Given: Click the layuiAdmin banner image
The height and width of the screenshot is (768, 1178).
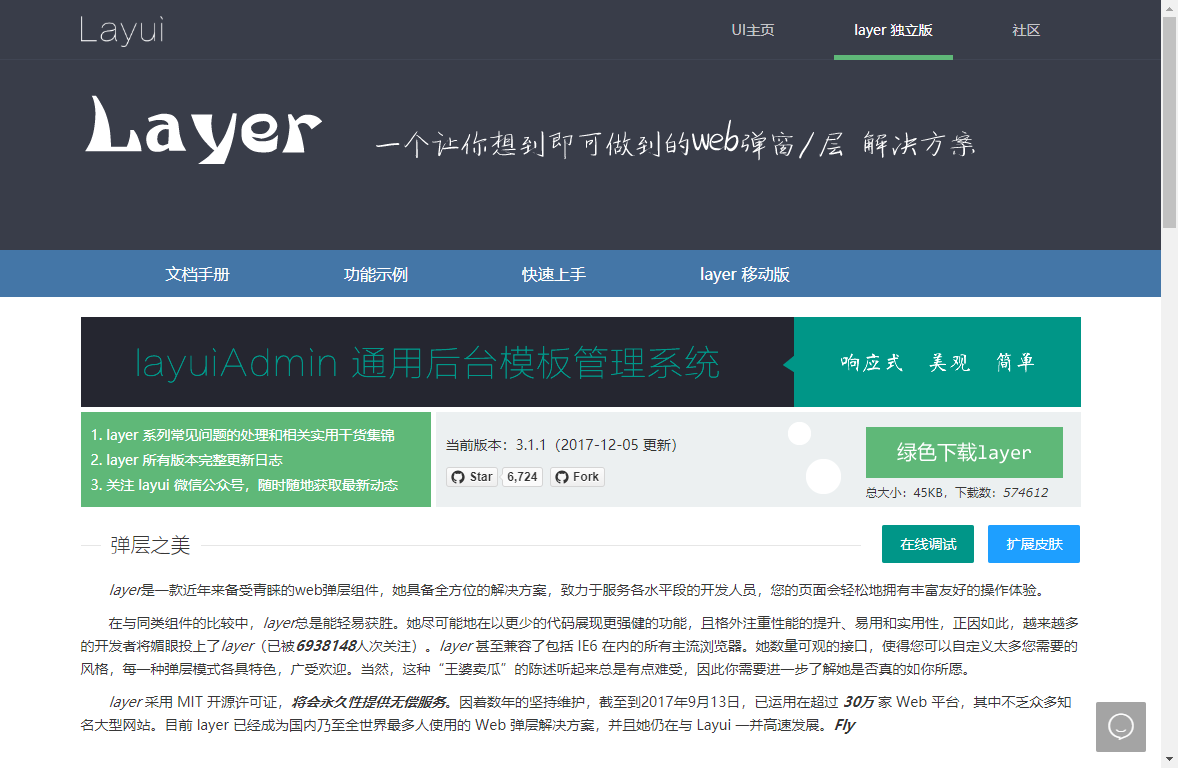Looking at the screenshot, I should pos(580,362).
